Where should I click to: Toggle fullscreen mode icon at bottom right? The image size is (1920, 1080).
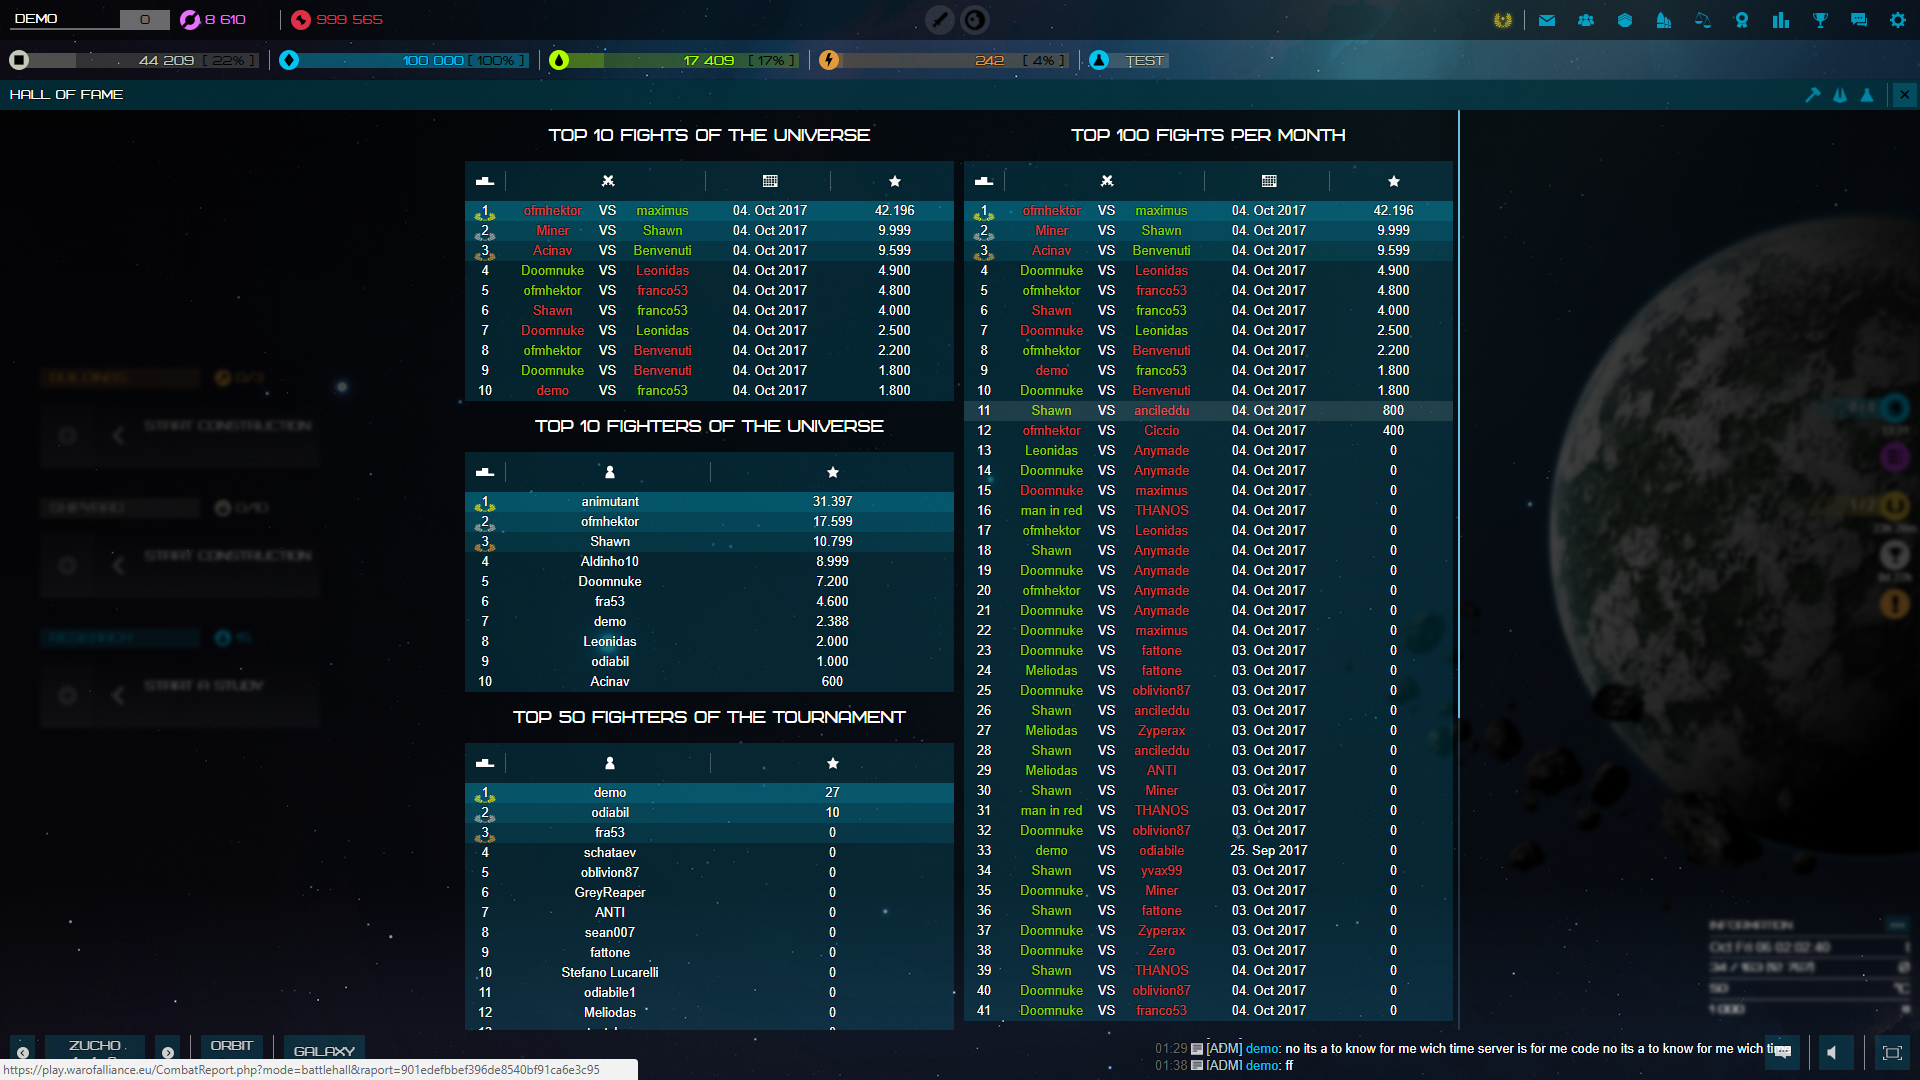[1891, 1052]
